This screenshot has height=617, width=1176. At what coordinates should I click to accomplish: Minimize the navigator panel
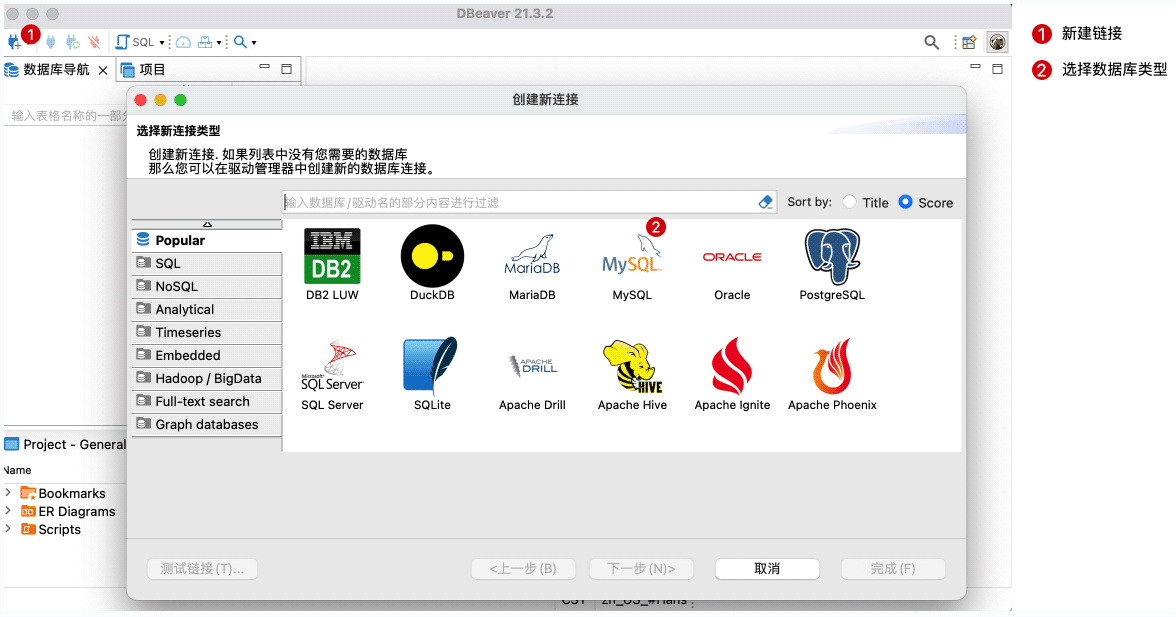pyautogui.click(x=264, y=67)
